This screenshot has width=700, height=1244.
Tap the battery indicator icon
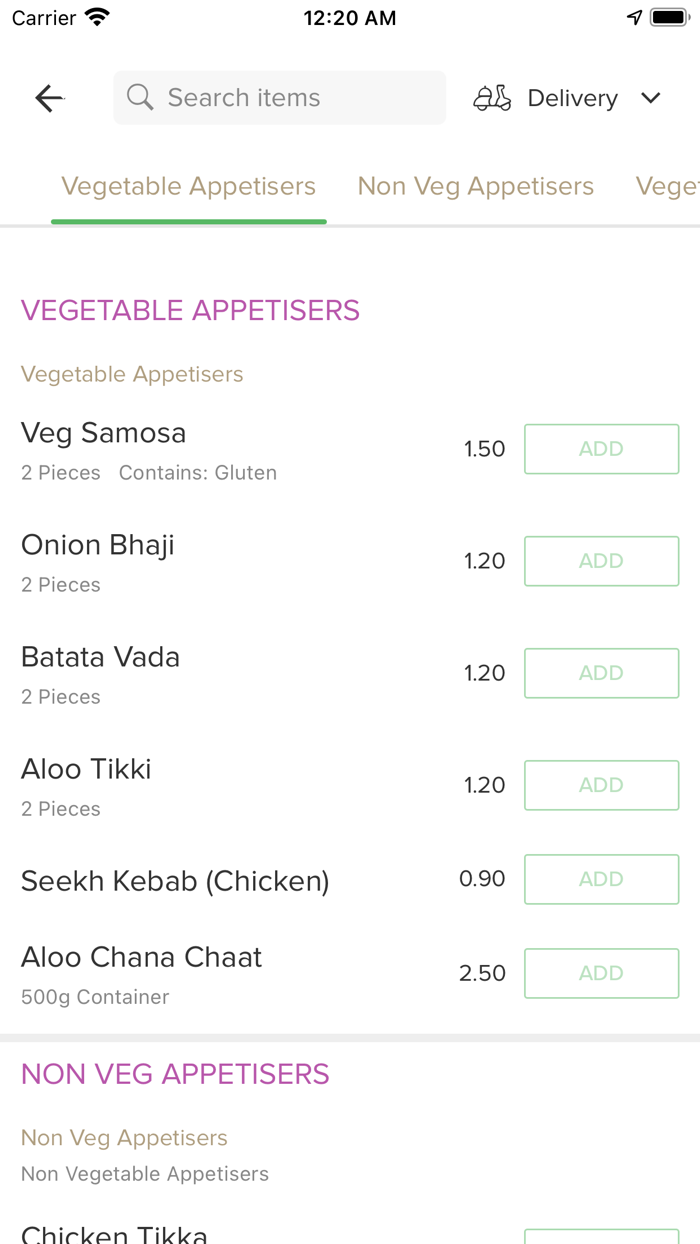669,18
